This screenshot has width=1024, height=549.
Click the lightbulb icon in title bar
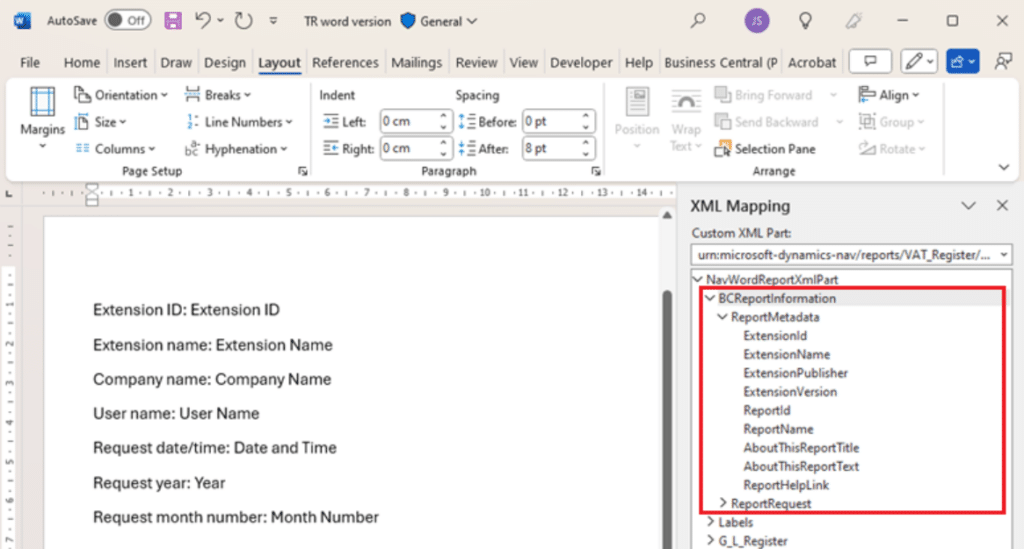(x=804, y=20)
